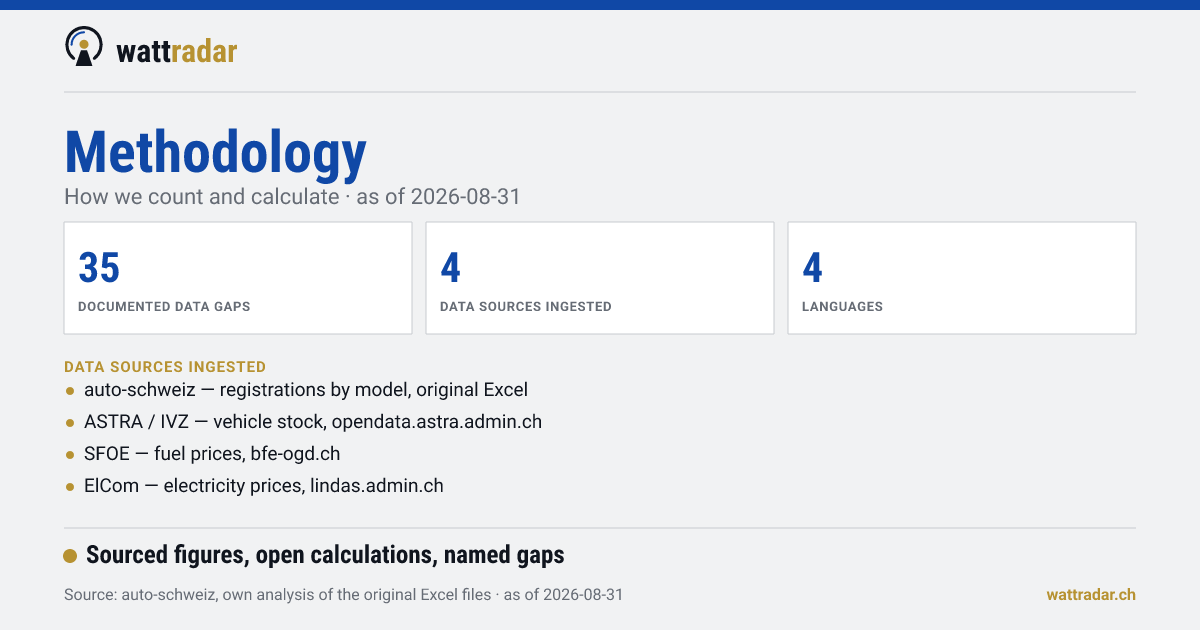Open the 4 data sources ingested card
This screenshot has height=630, width=1200.
pos(600,278)
